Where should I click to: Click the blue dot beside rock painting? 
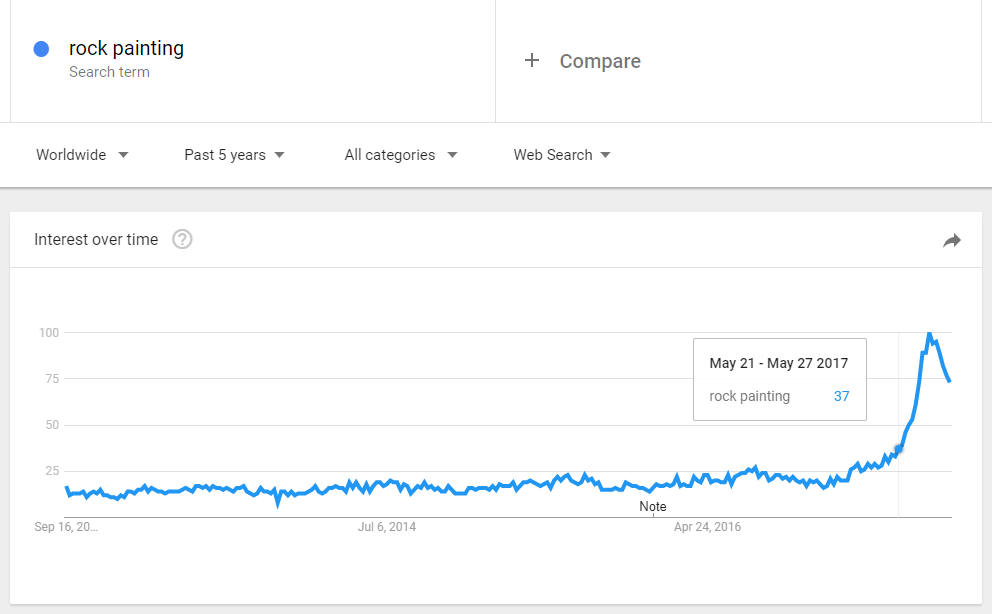(x=41, y=49)
